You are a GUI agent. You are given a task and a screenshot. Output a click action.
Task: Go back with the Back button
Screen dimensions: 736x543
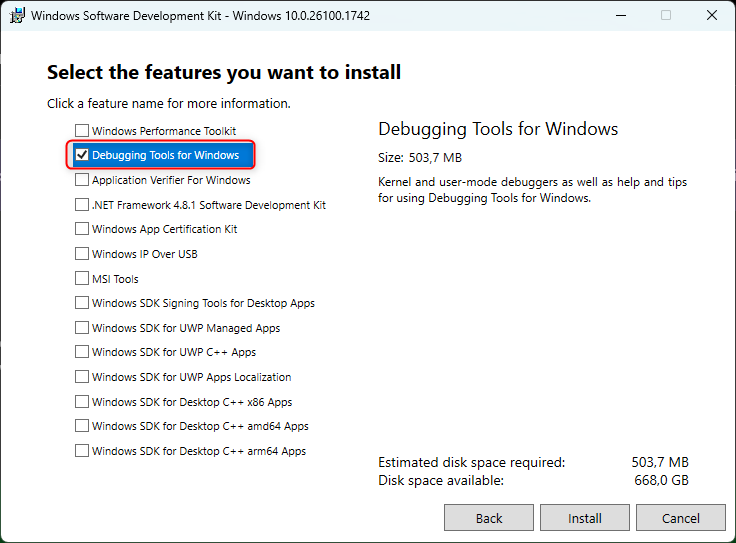pyautogui.click(x=489, y=518)
